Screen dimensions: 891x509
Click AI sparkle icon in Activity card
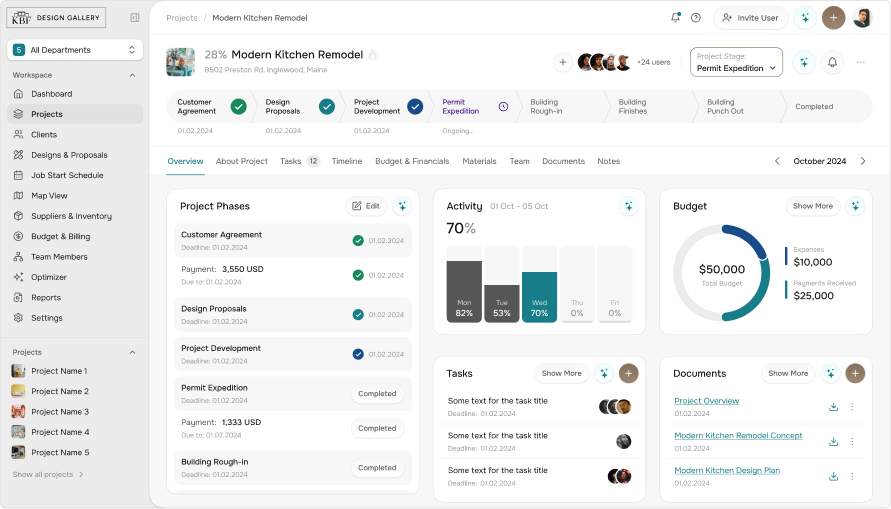coord(628,206)
